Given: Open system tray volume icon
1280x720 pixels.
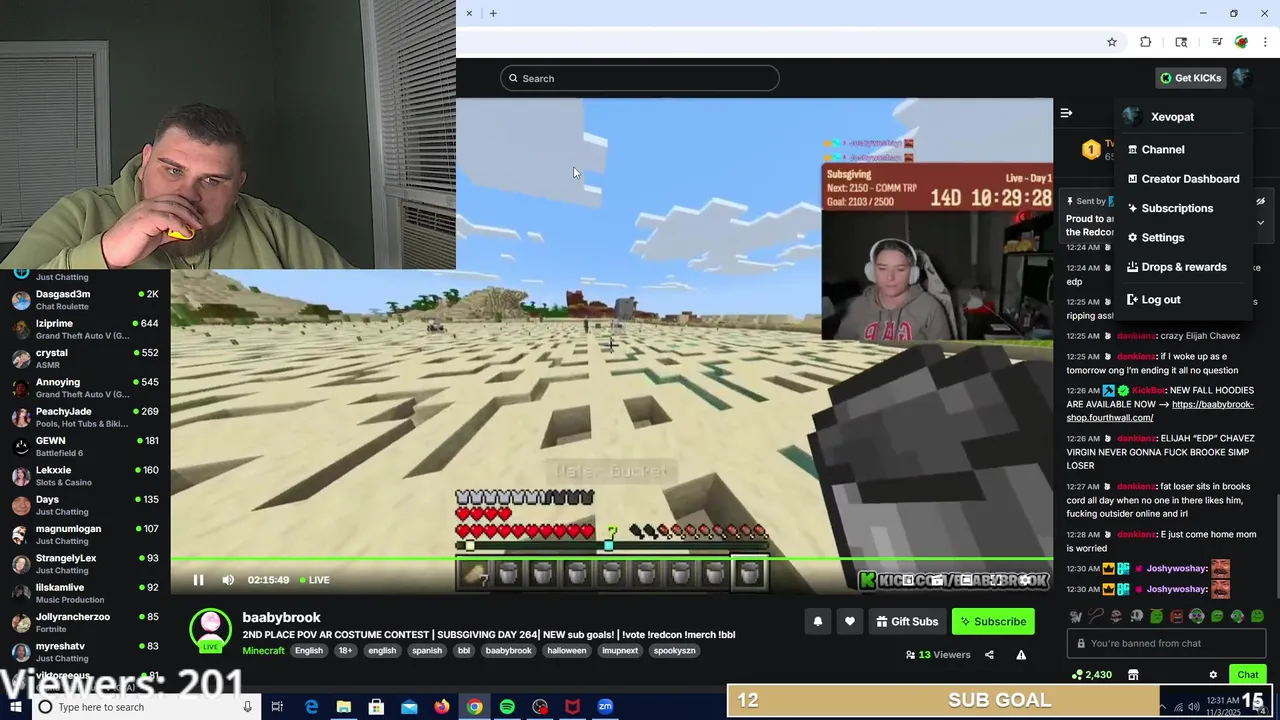Looking at the screenshot, I should pos(1194,707).
